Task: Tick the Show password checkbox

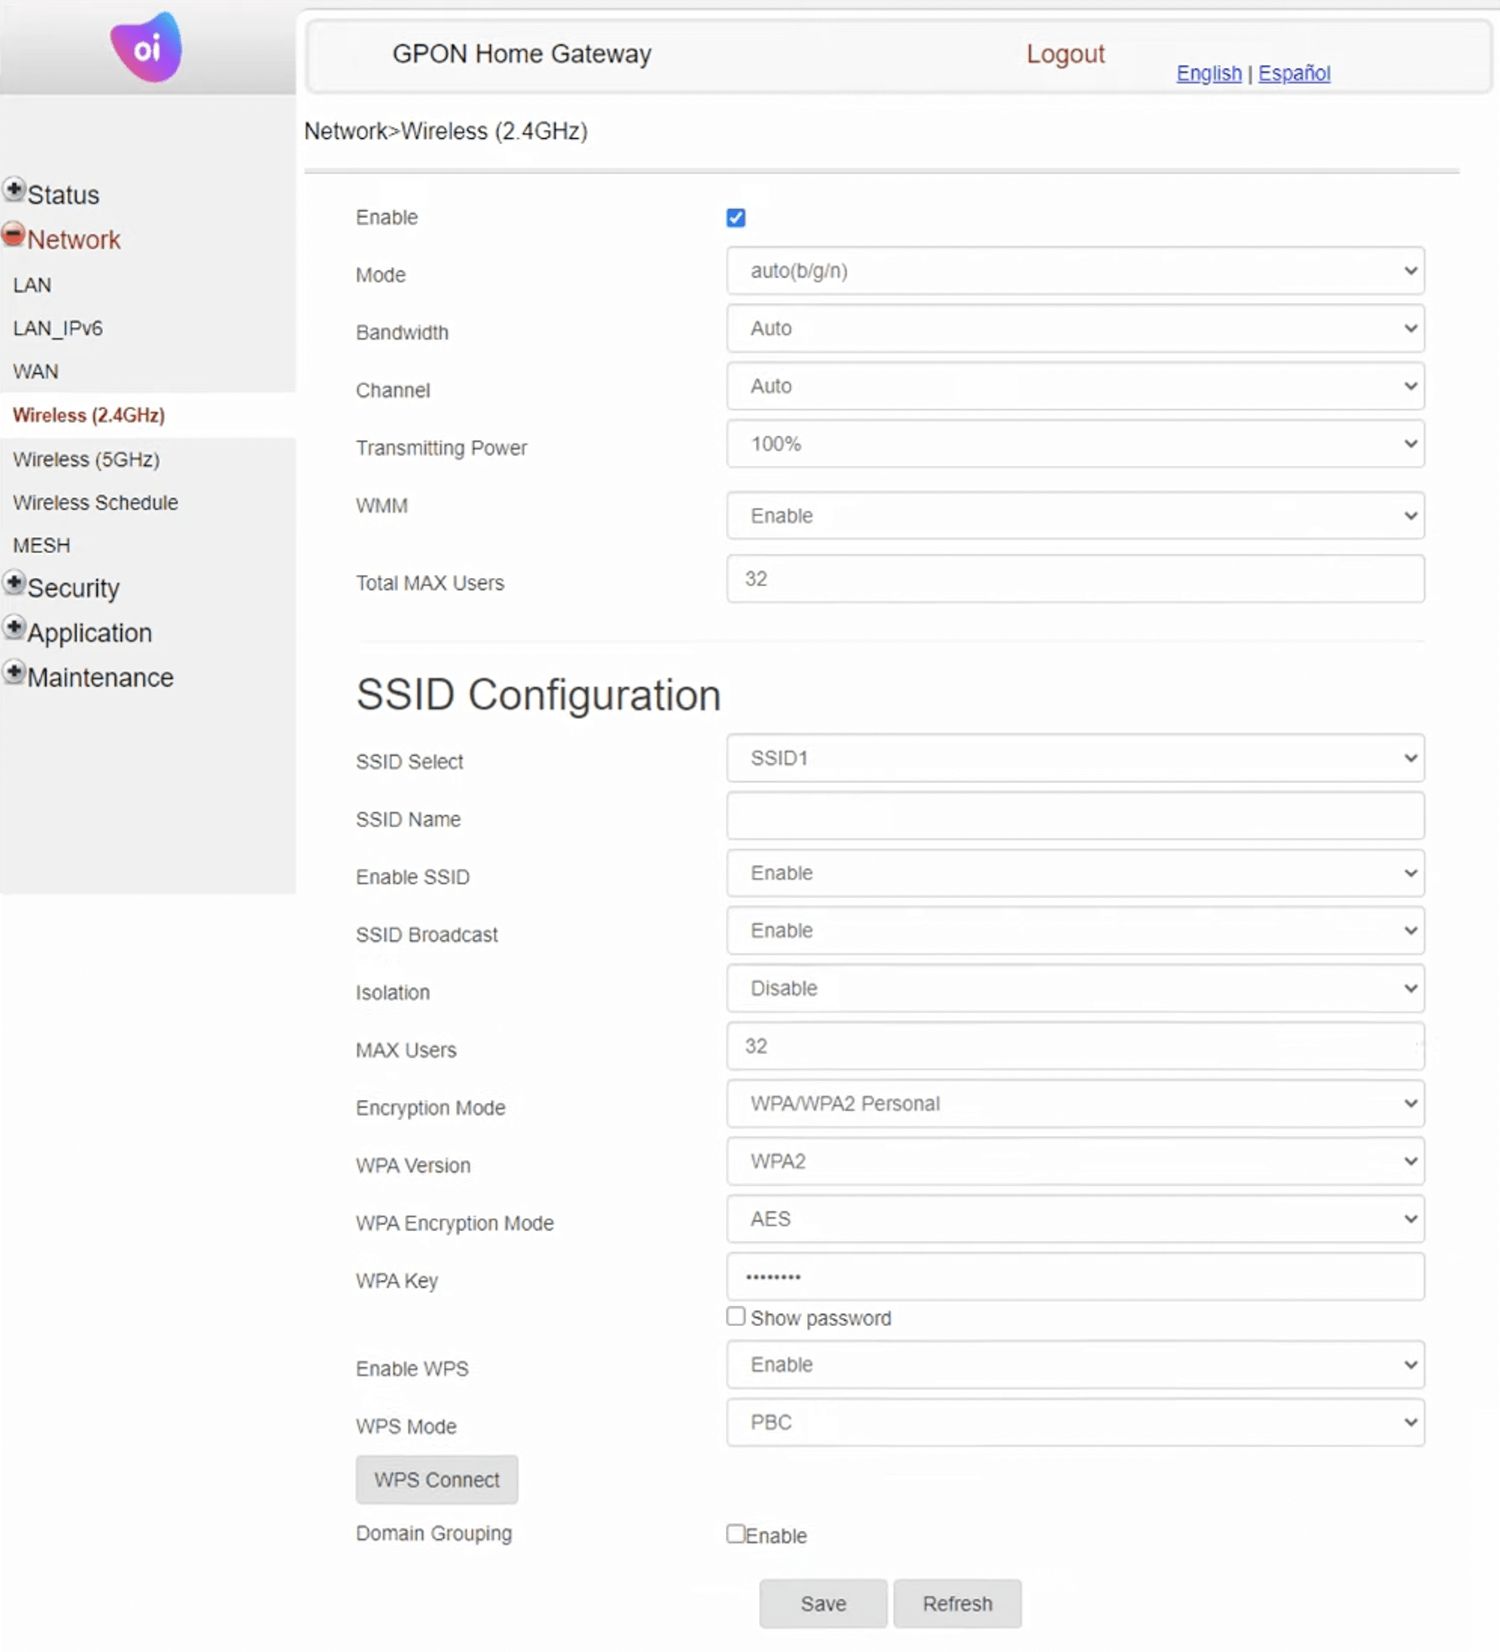Action: [736, 1317]
